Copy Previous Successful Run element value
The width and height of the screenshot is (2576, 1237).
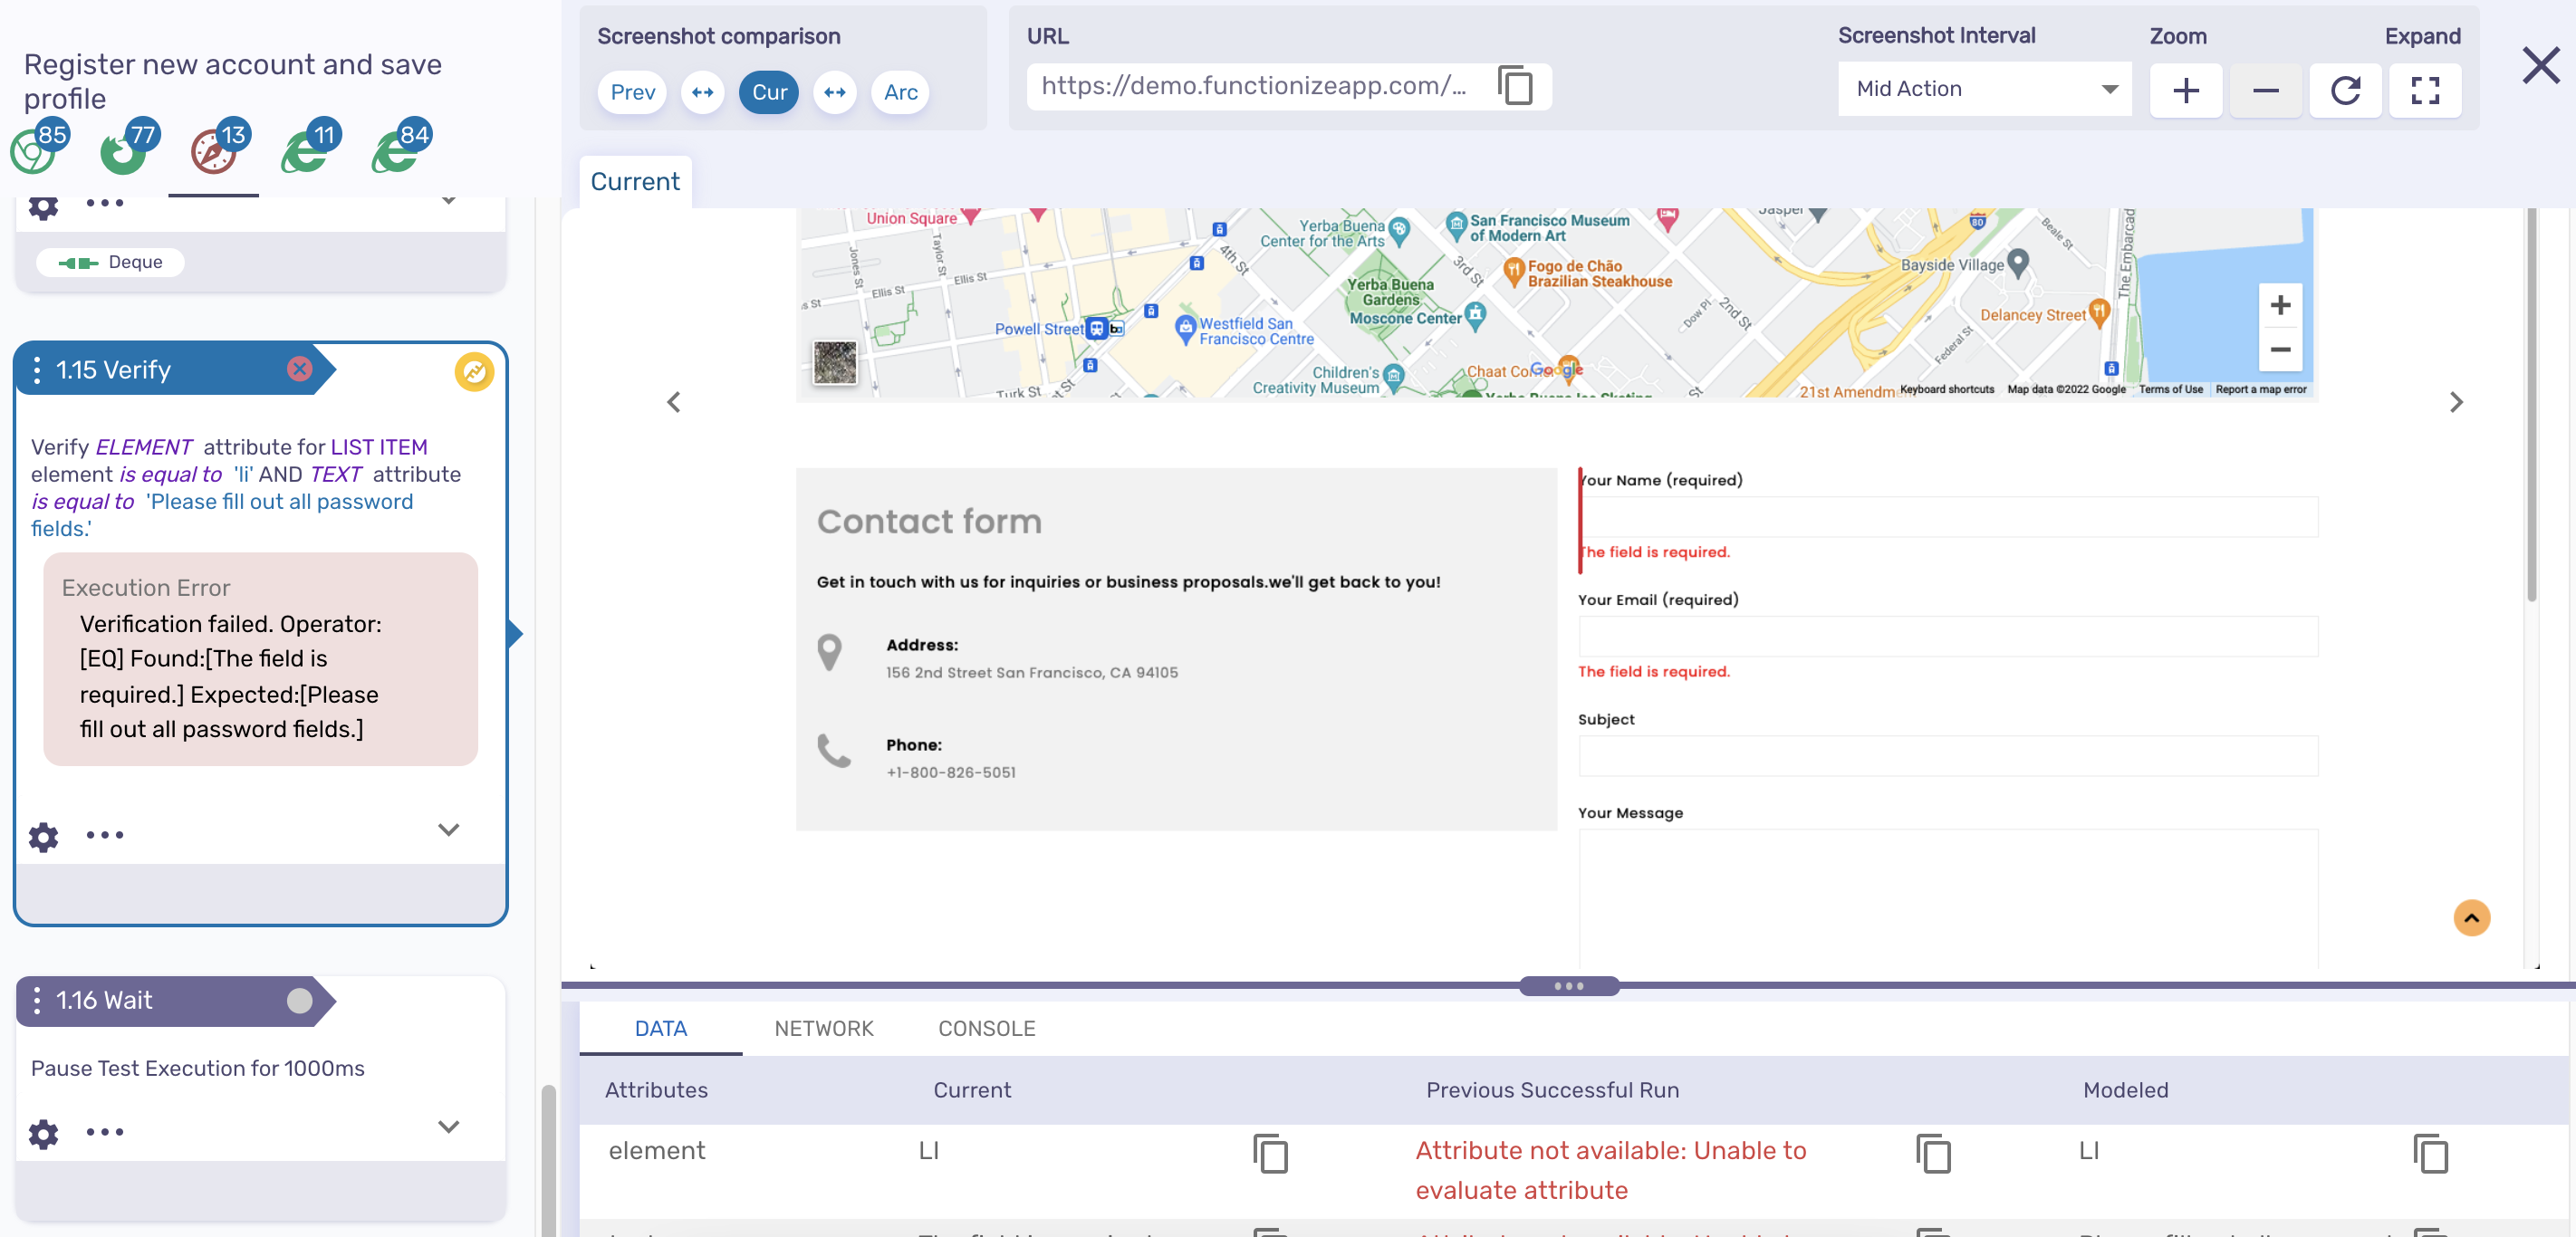[x=1933, y=1153]
